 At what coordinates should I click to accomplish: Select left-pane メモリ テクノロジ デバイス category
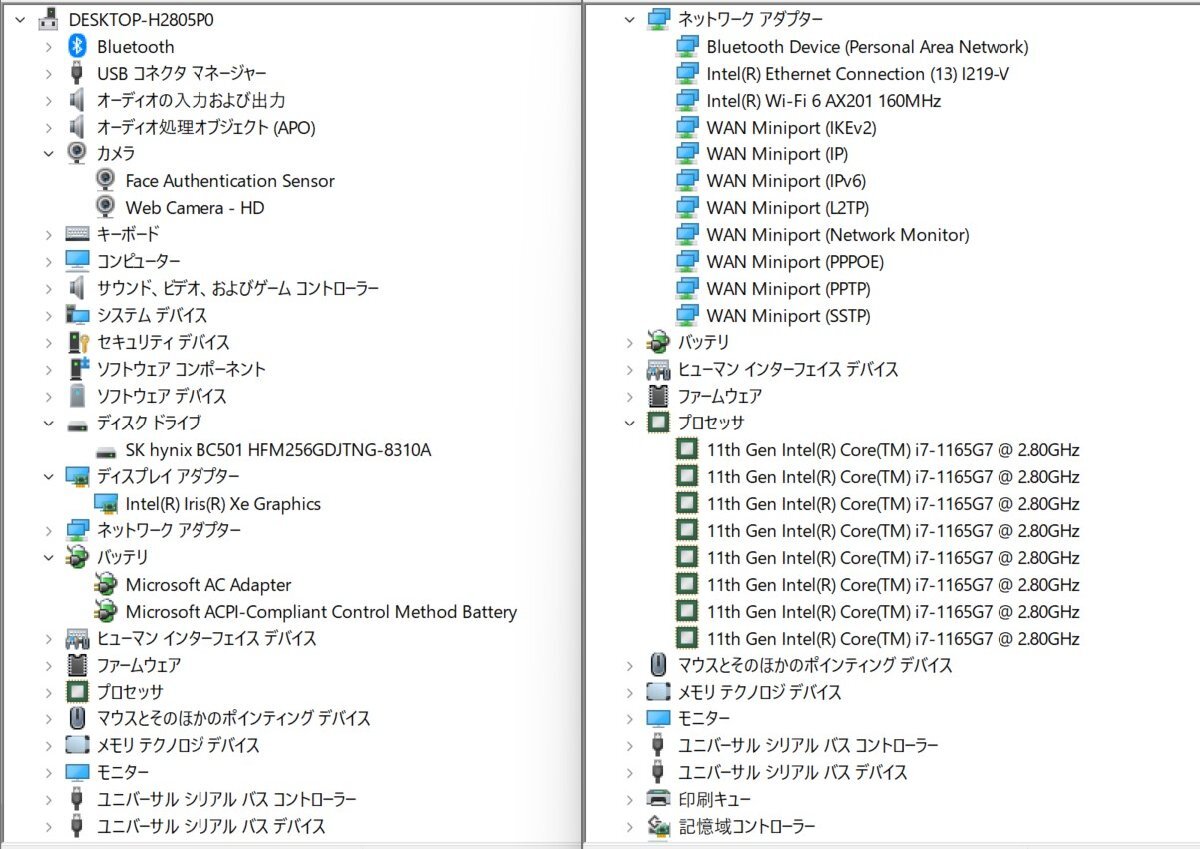pyautogui.click(x=178, y=745)
